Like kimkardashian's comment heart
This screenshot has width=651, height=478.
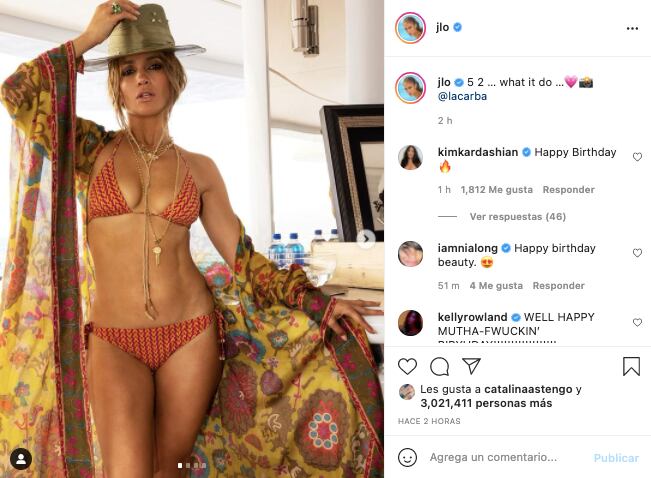pyautogui.click(x=637, y=157)
